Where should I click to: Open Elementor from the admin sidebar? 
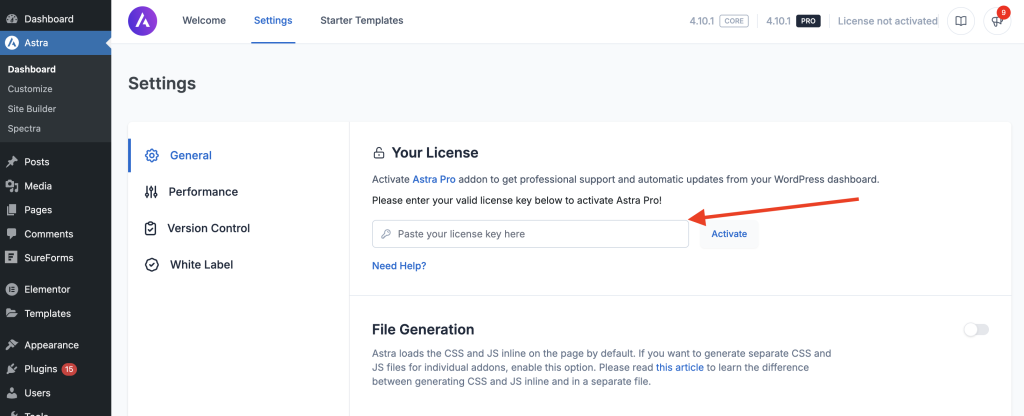tap(47, 289)
